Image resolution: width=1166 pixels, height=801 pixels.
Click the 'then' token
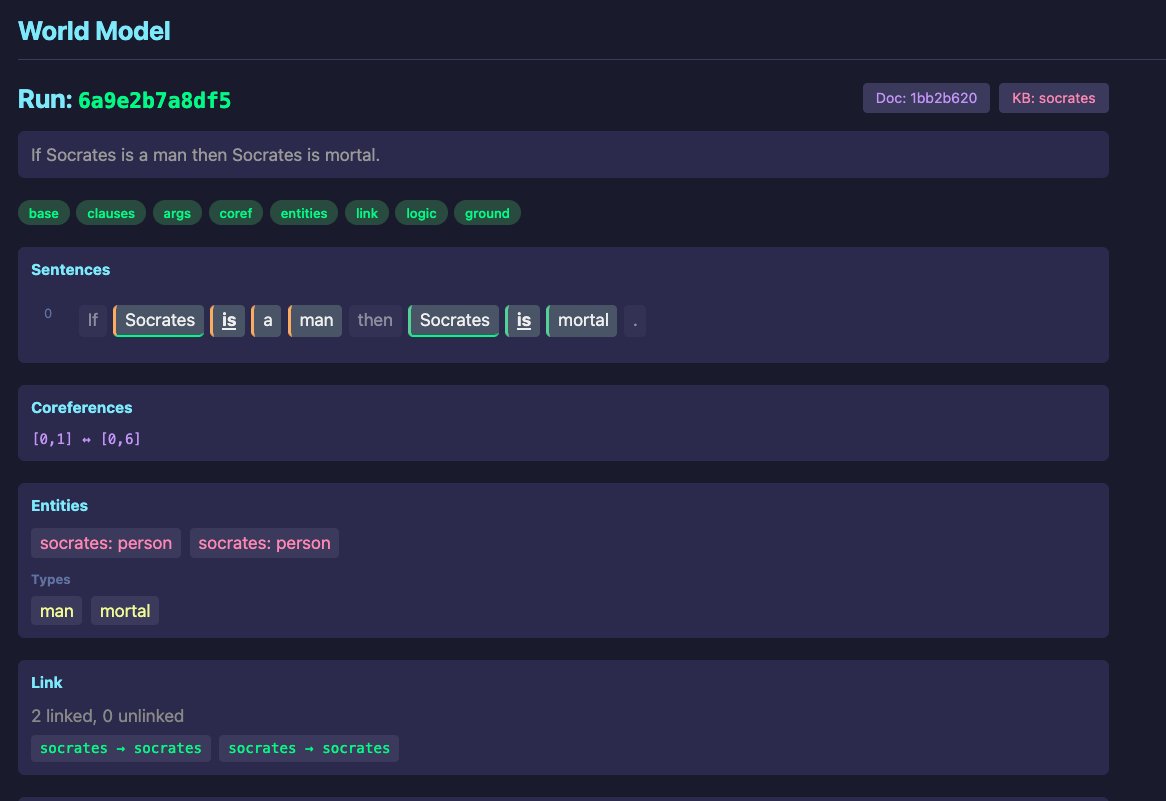tap(375, 321)
